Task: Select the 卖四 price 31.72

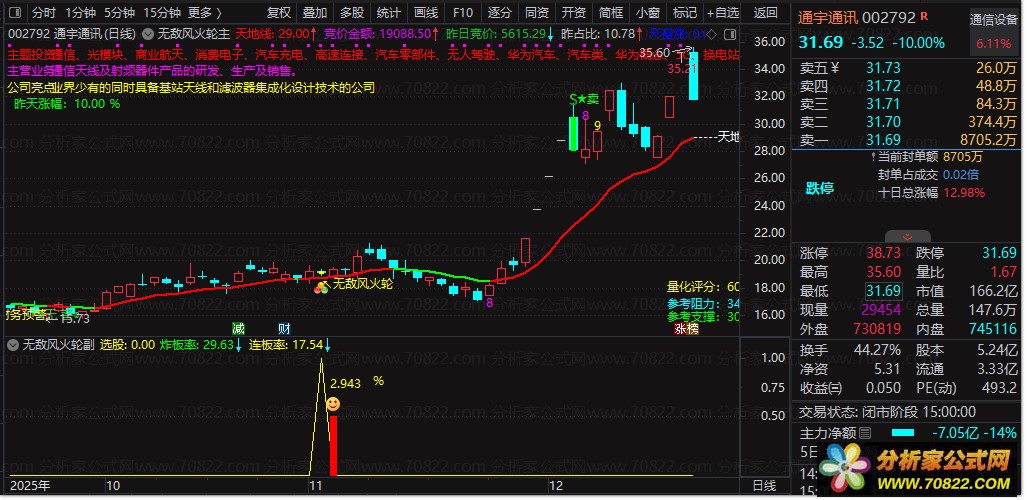Action: point(883,86)
